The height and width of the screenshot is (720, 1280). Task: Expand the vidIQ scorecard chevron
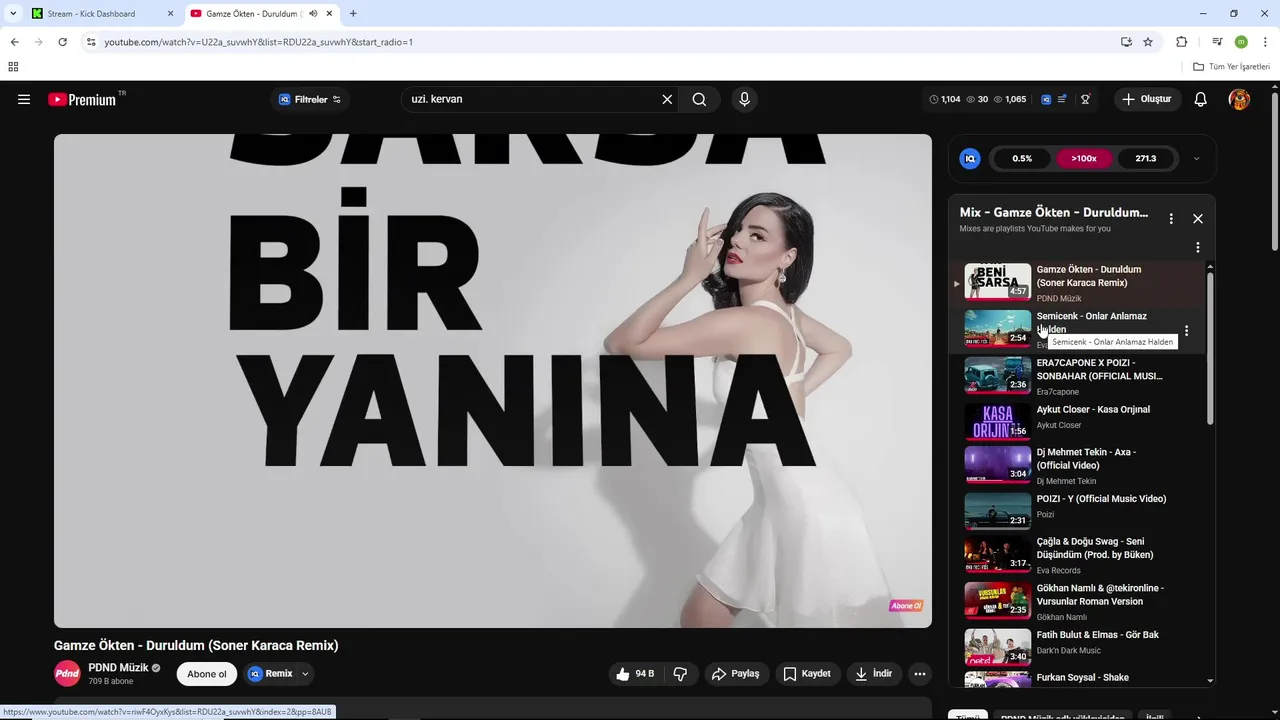point(1196,158)
